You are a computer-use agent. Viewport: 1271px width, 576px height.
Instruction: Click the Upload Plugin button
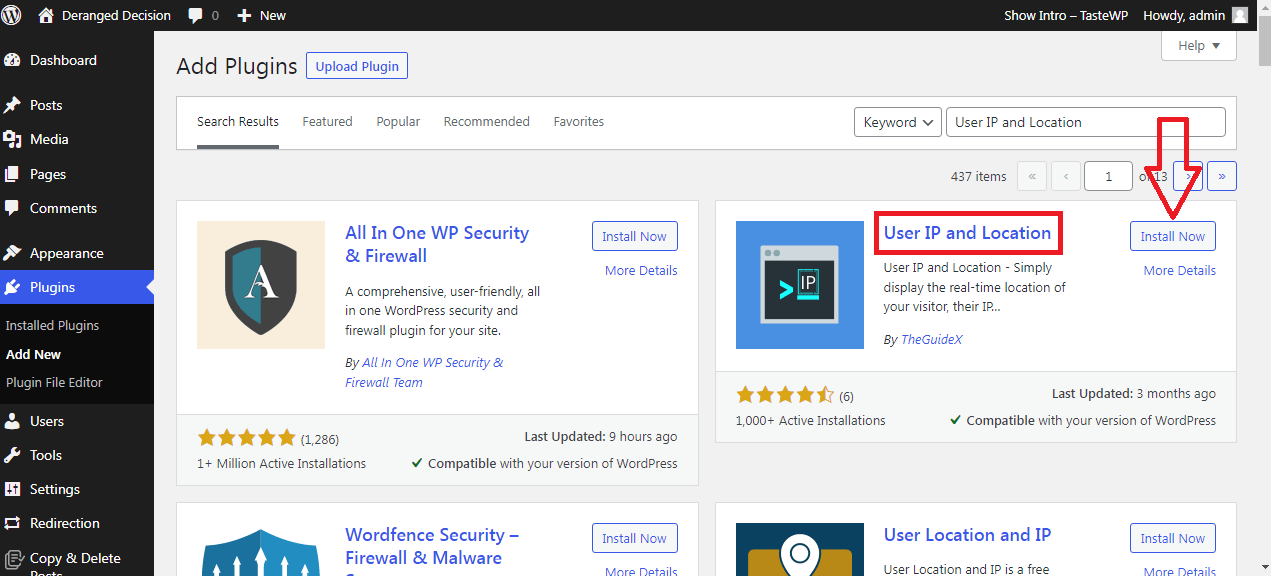(357, 67)
